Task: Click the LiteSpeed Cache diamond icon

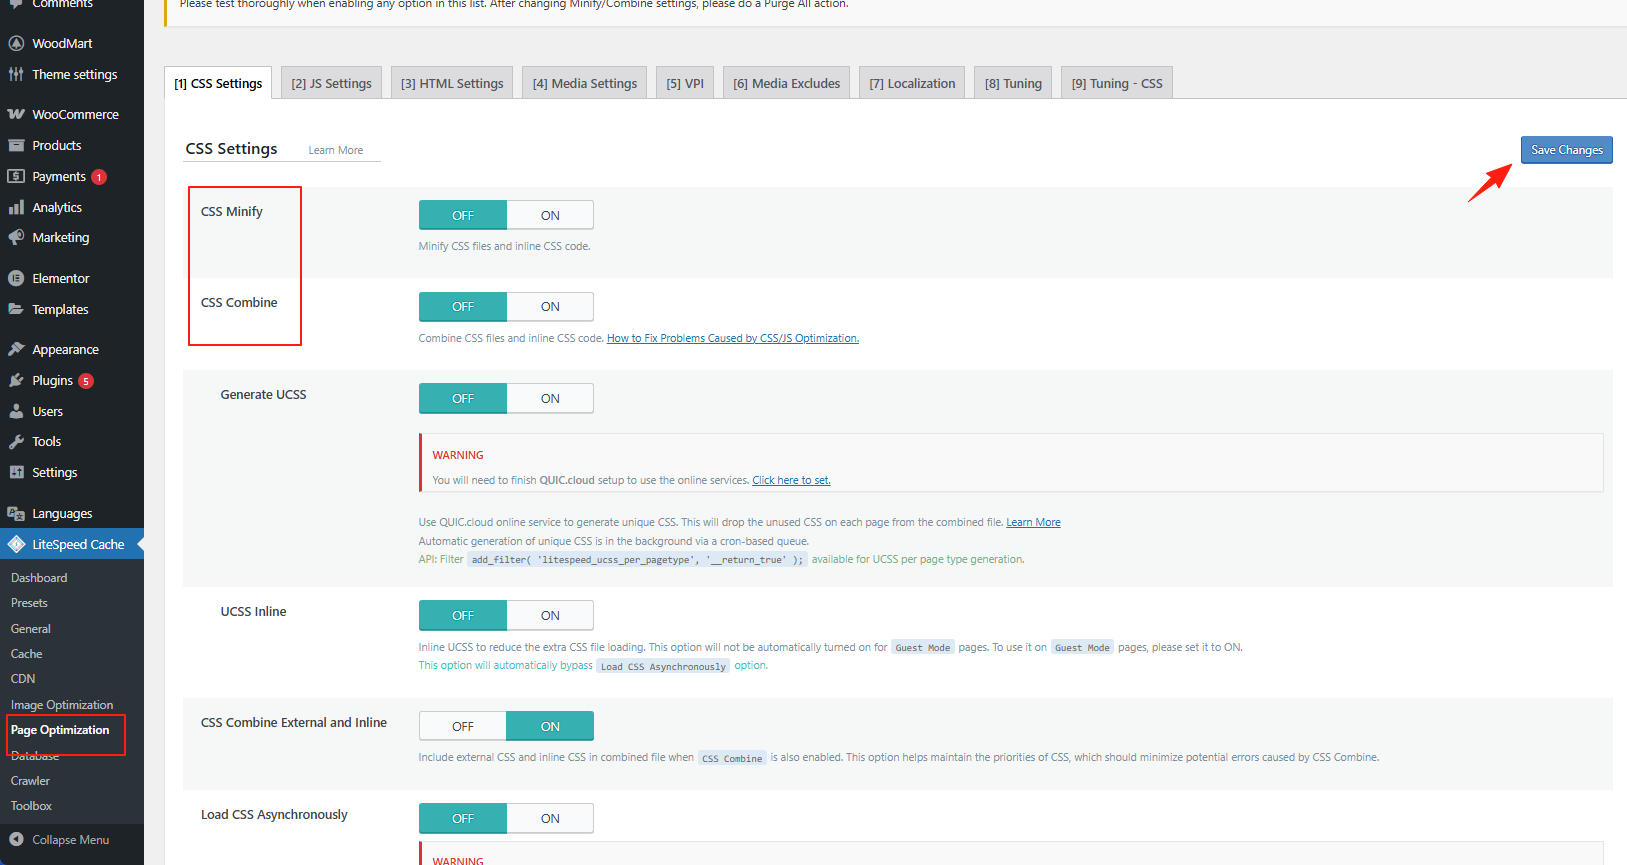Action: point(16,544)
